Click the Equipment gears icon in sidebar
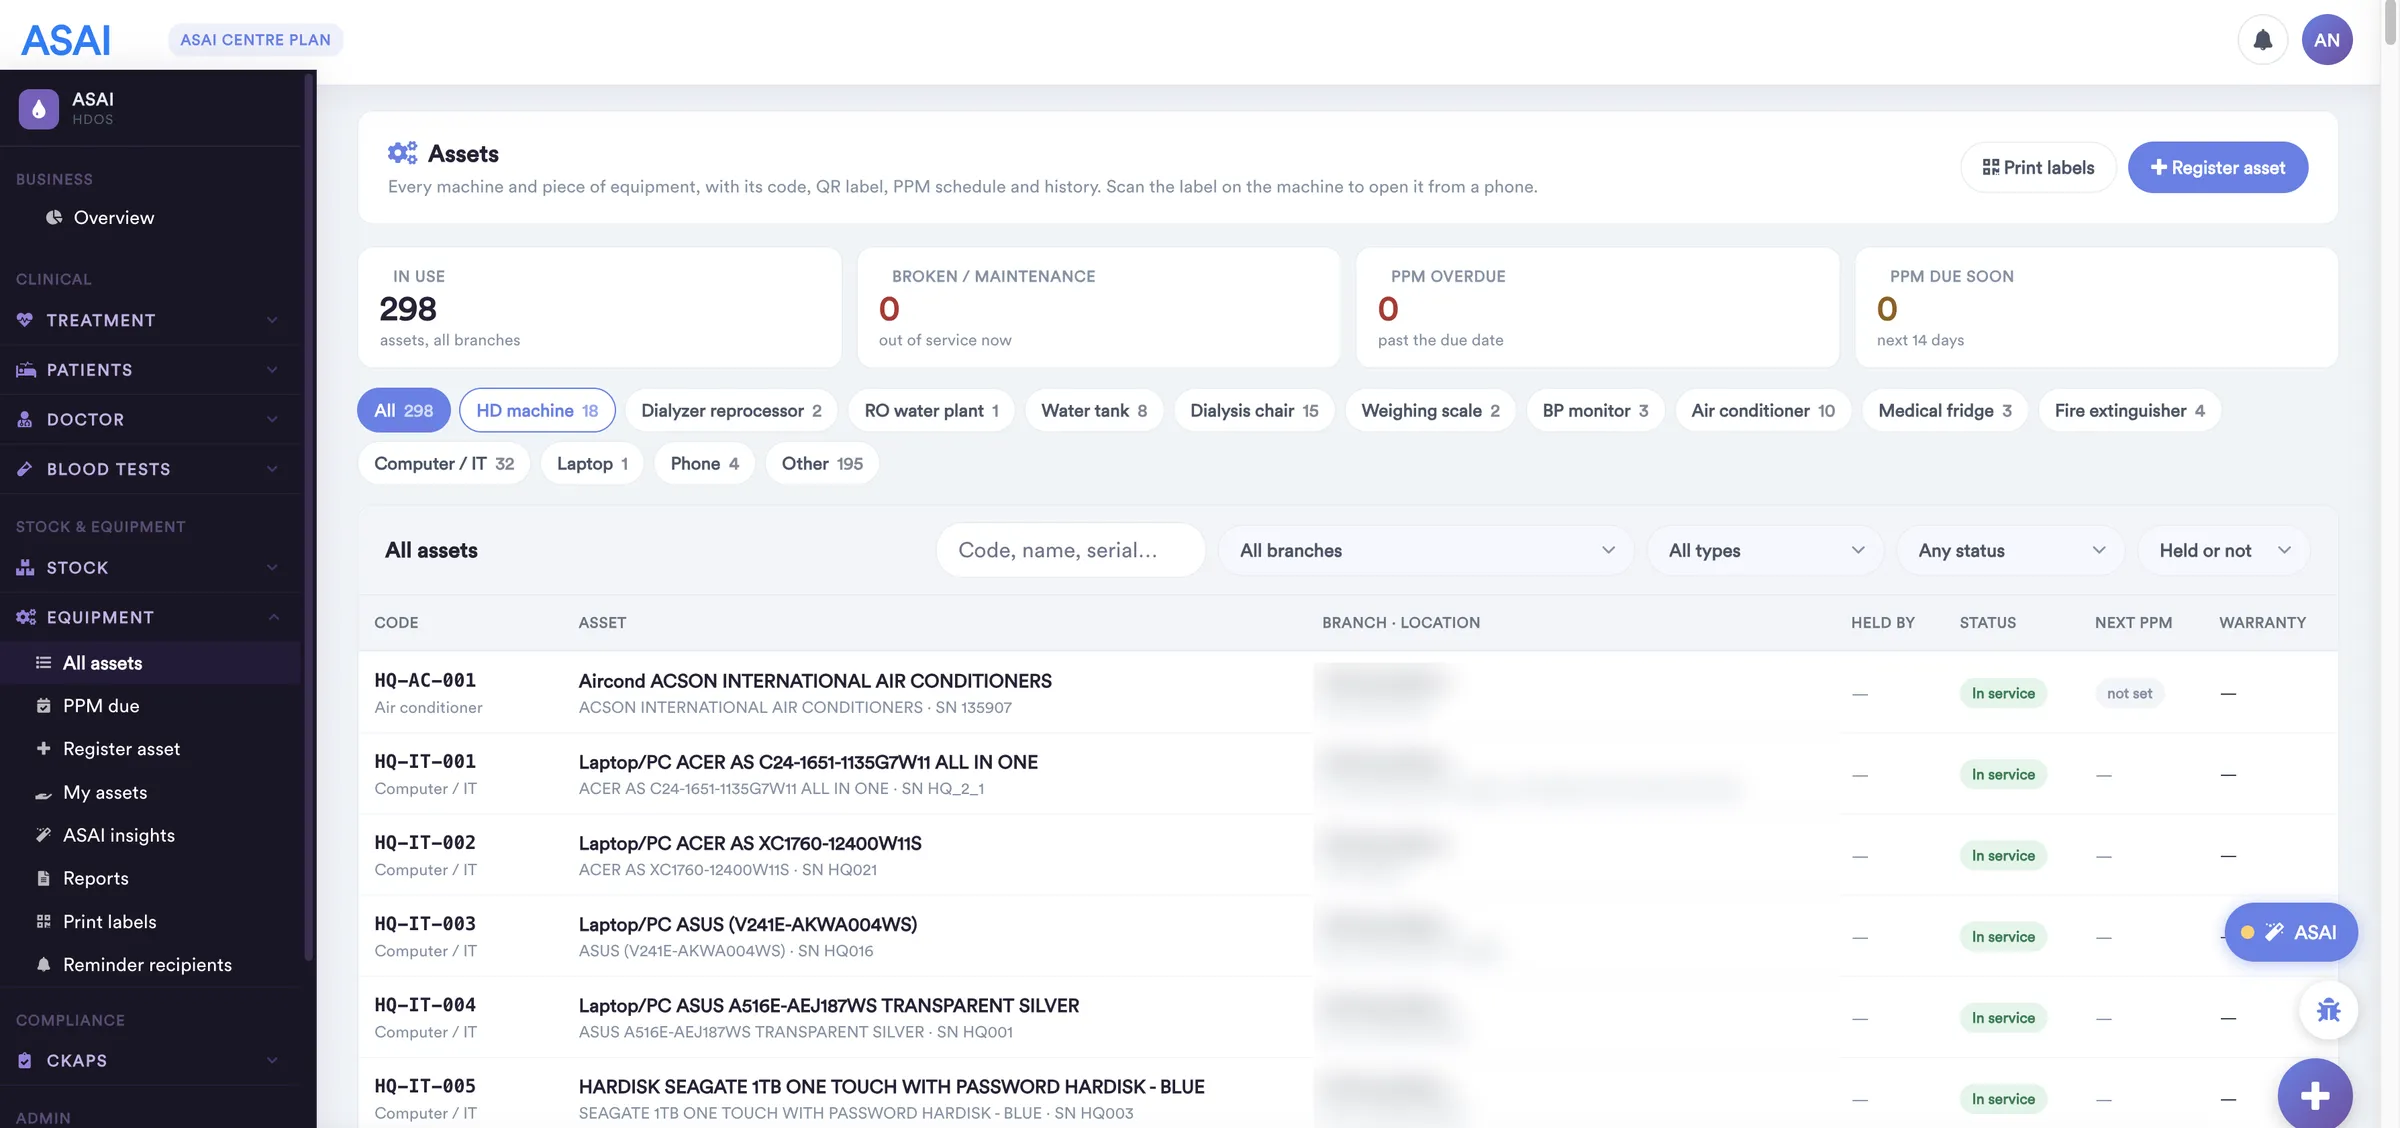Image resolution: width=2400 pixels, height=1128 pixels. click(26, 618)
